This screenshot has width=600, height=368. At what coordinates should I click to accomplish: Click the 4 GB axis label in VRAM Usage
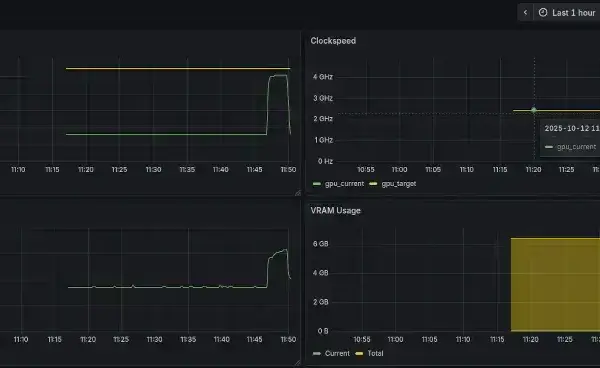(320, 273)
